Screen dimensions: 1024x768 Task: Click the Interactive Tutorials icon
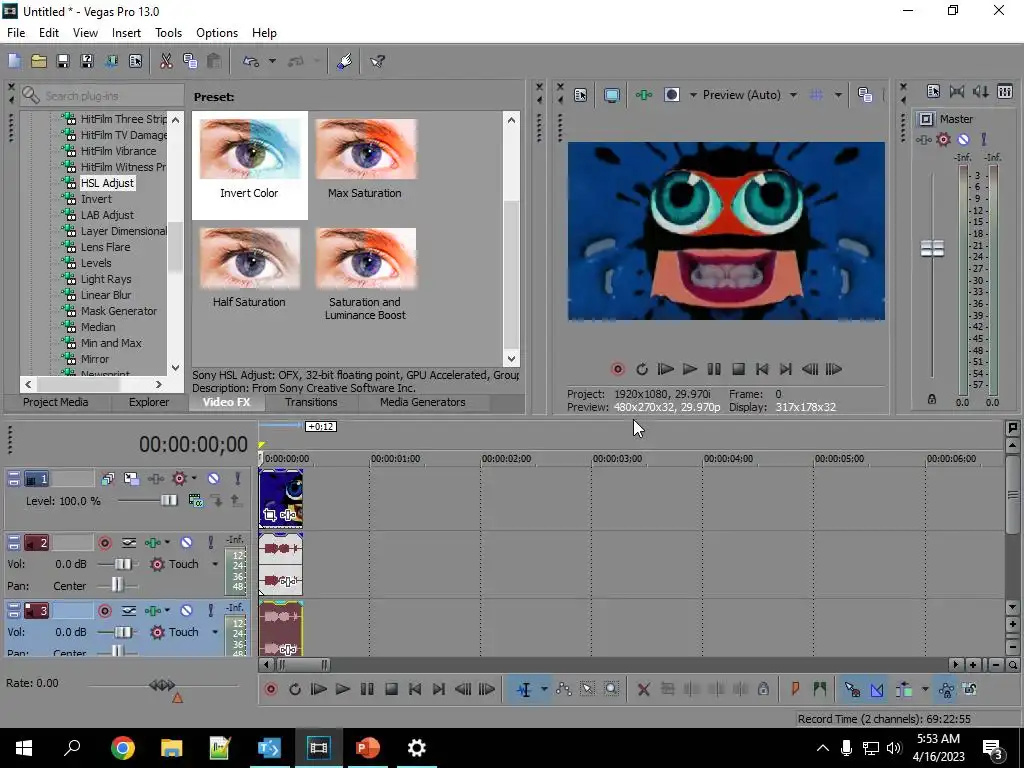coord(345,61)
